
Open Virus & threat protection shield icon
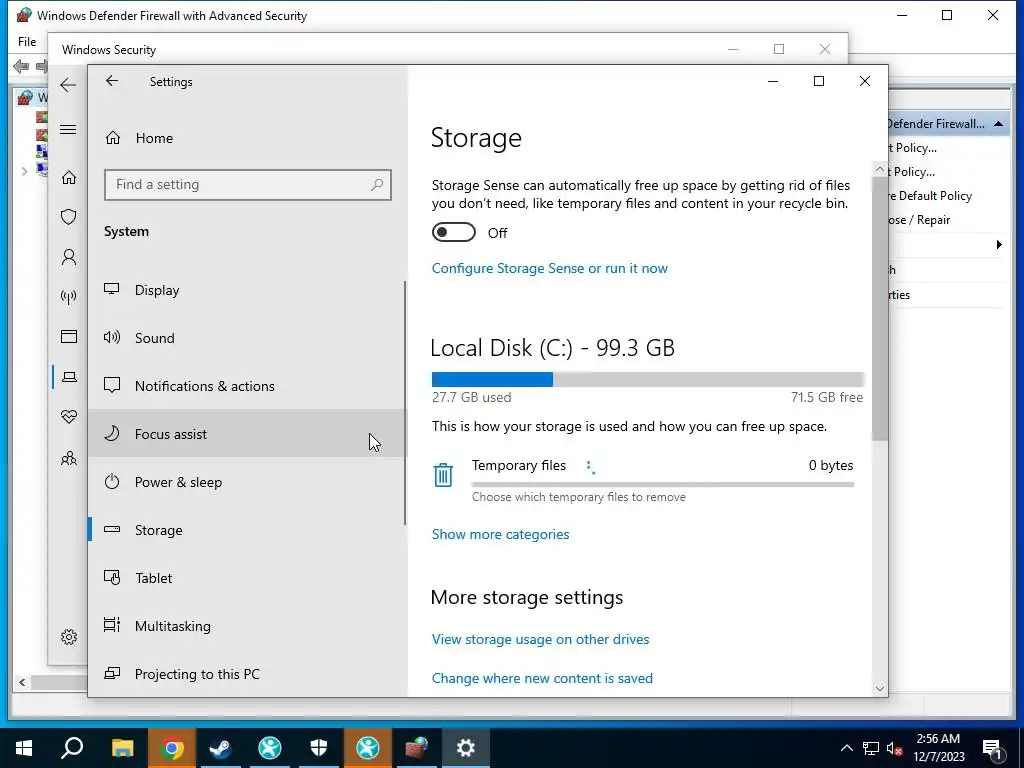point(69,217)
